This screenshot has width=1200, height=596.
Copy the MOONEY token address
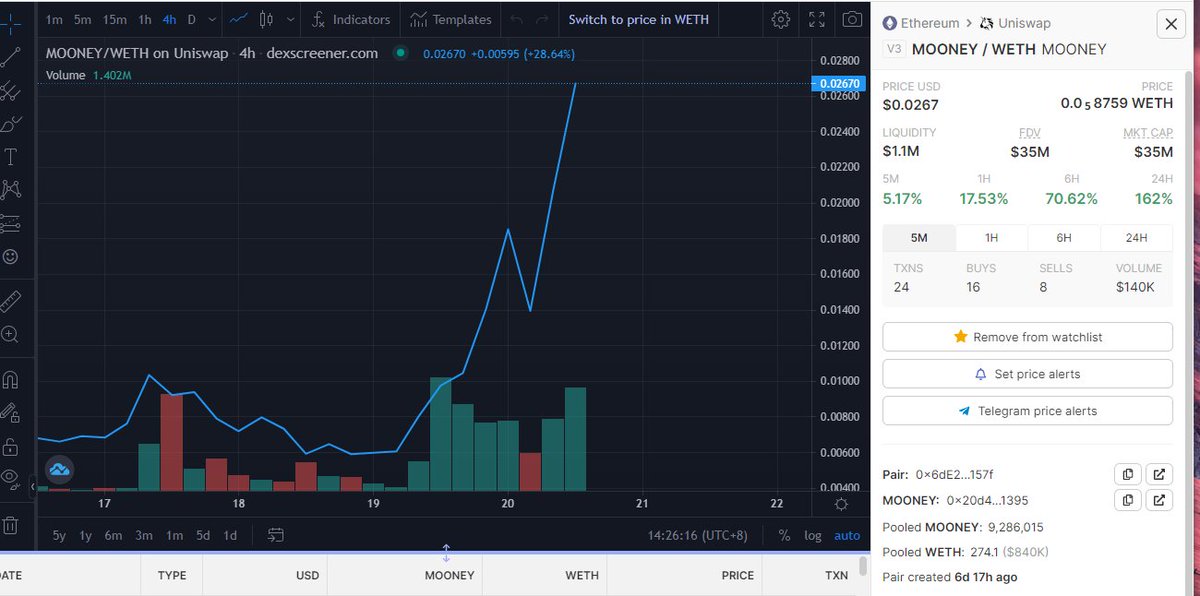pyautogui.click(x=1128, y=500)
